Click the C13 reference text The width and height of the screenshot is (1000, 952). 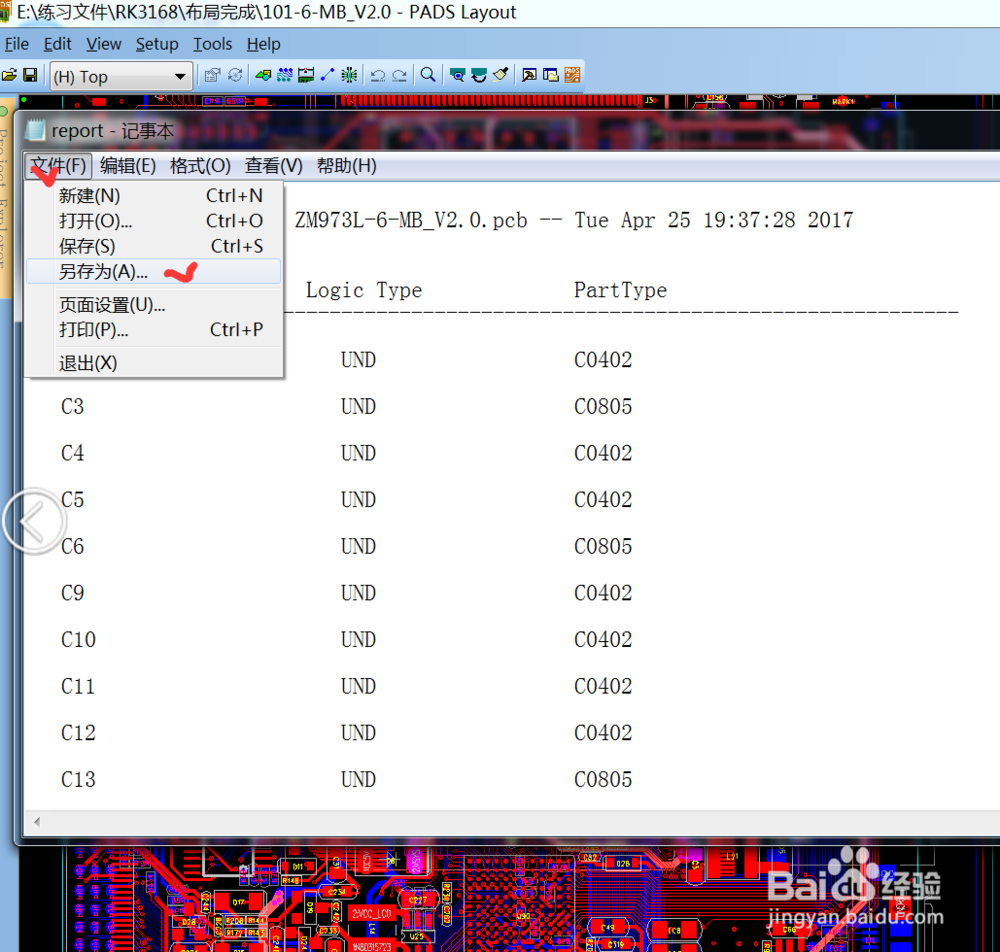point(78,779)
